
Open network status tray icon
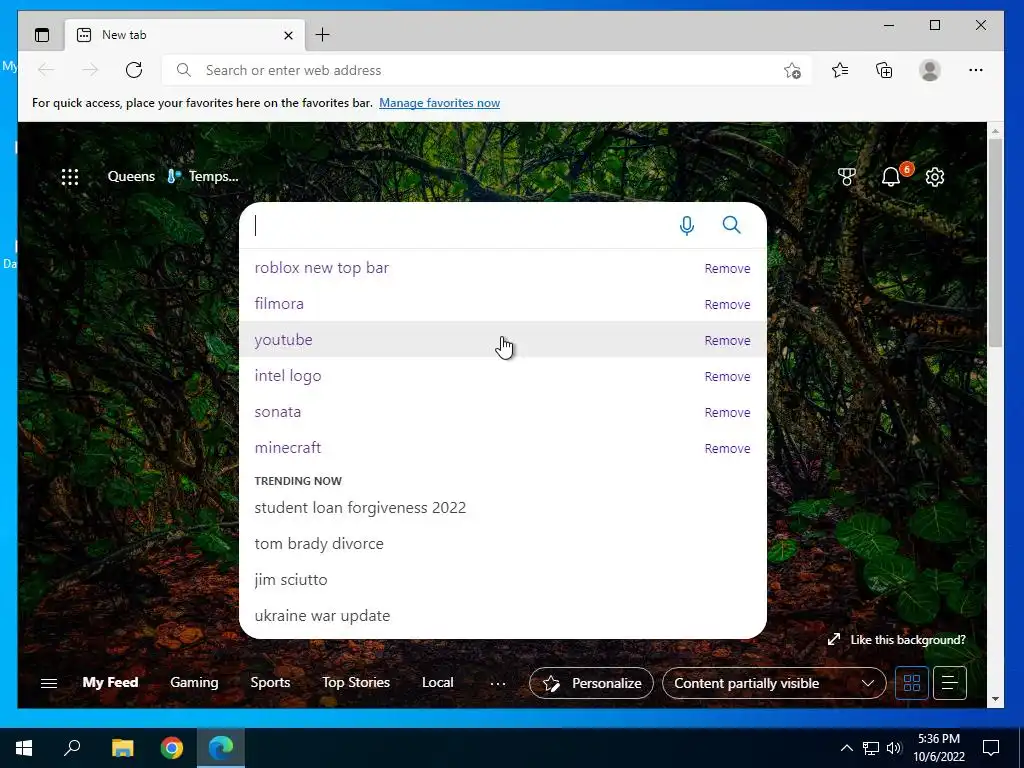coord(871,748)
